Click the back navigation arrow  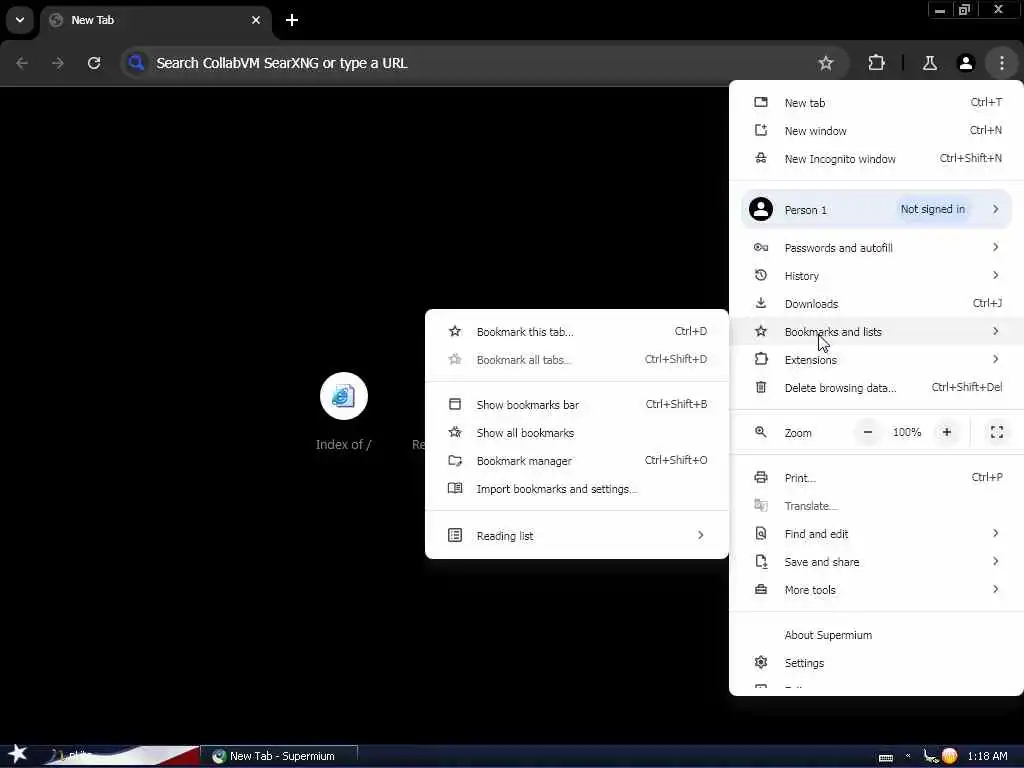pyautogui.click(x=22, y=63)
